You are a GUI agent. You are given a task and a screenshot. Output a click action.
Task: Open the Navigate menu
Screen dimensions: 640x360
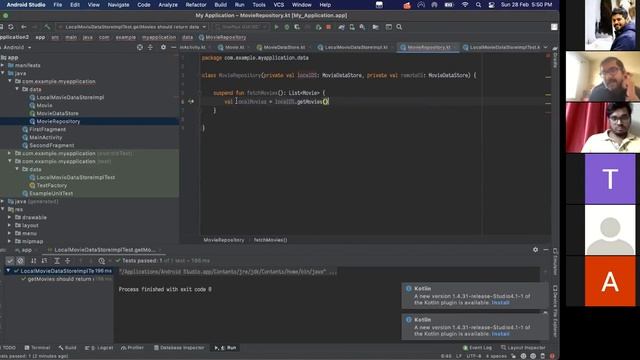118,5
